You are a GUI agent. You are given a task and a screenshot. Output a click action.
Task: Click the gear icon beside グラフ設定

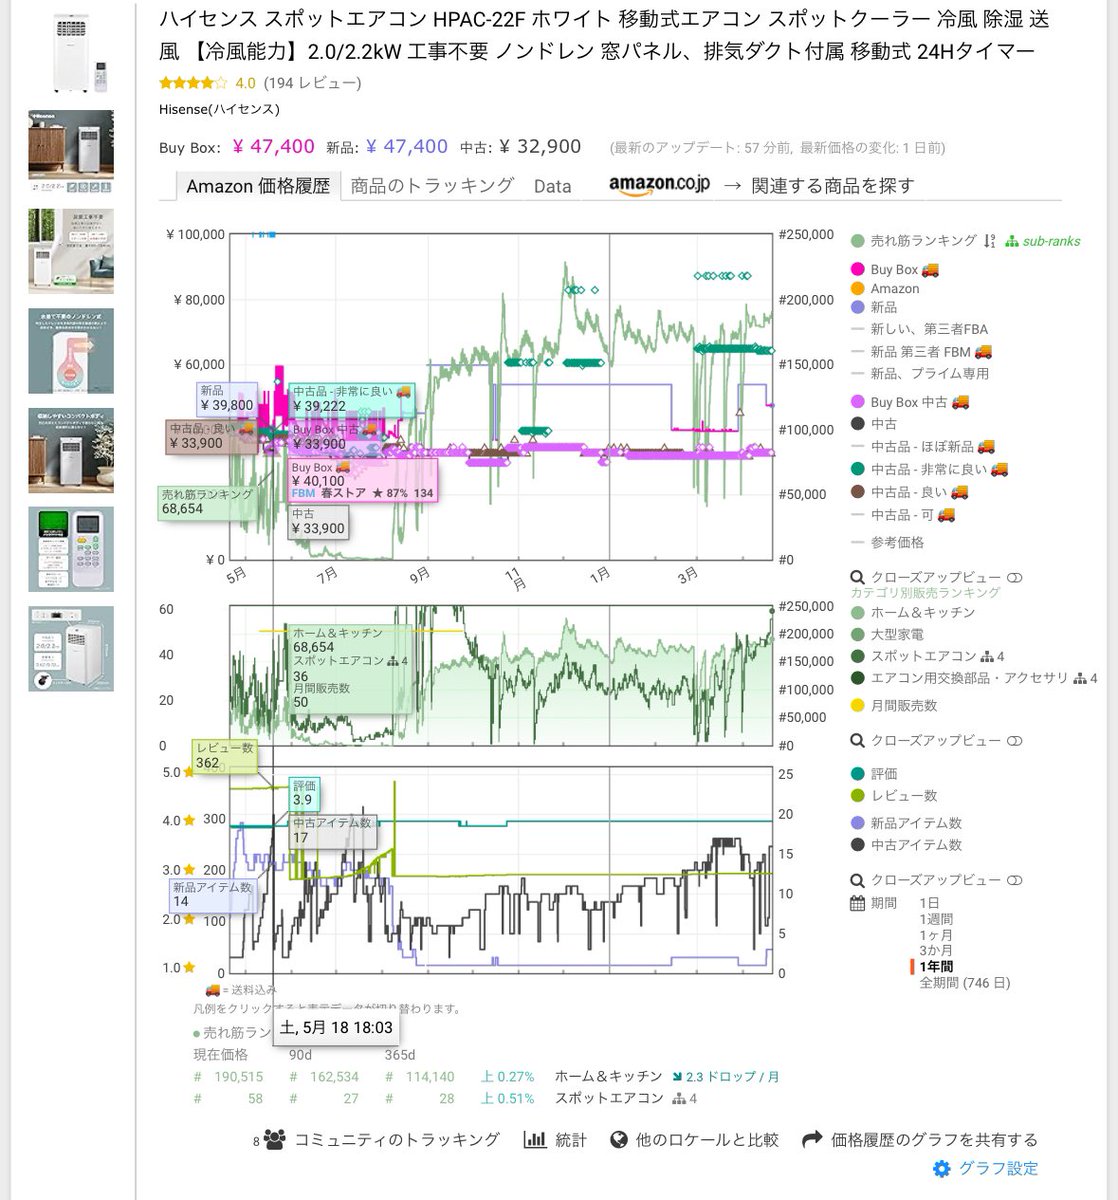point(941,1168)
